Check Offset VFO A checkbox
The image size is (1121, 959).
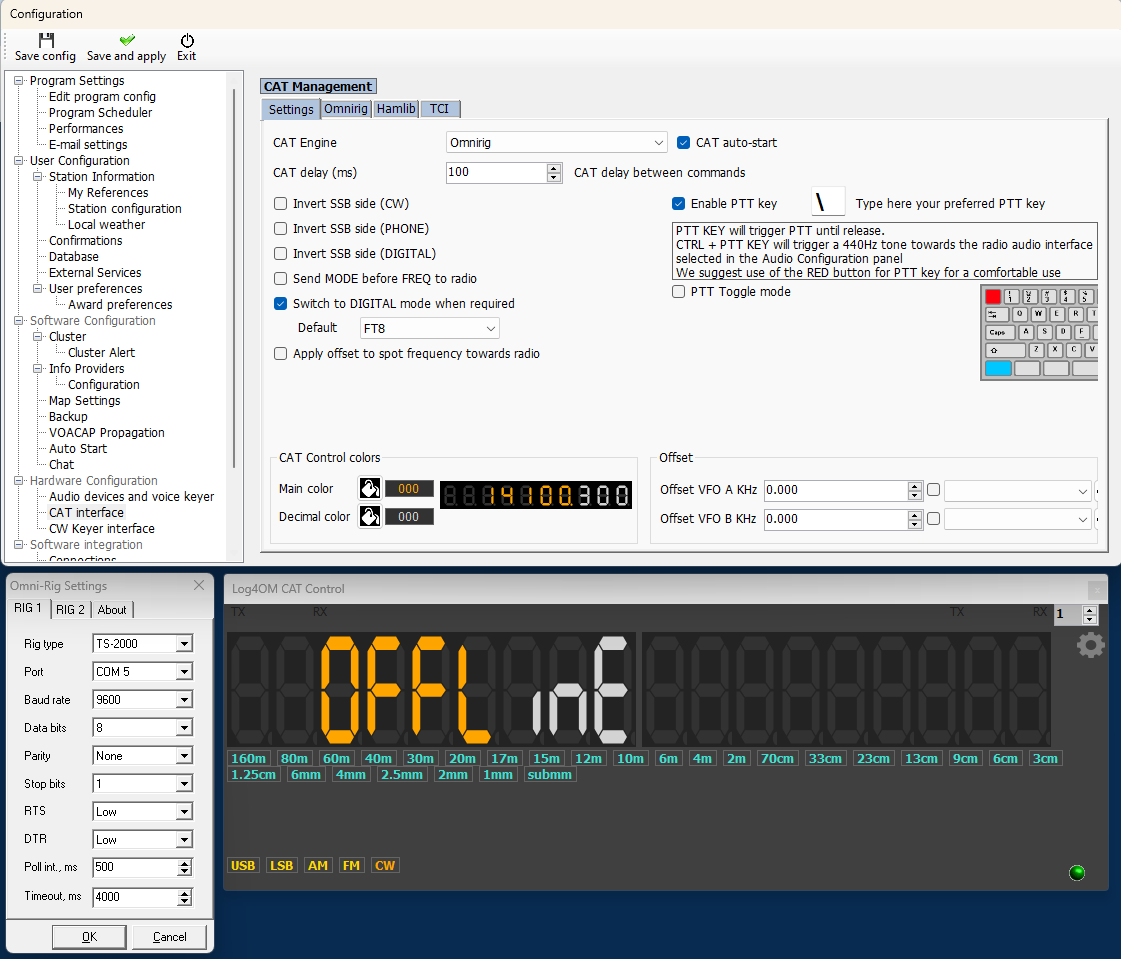(x=933, y=490)
